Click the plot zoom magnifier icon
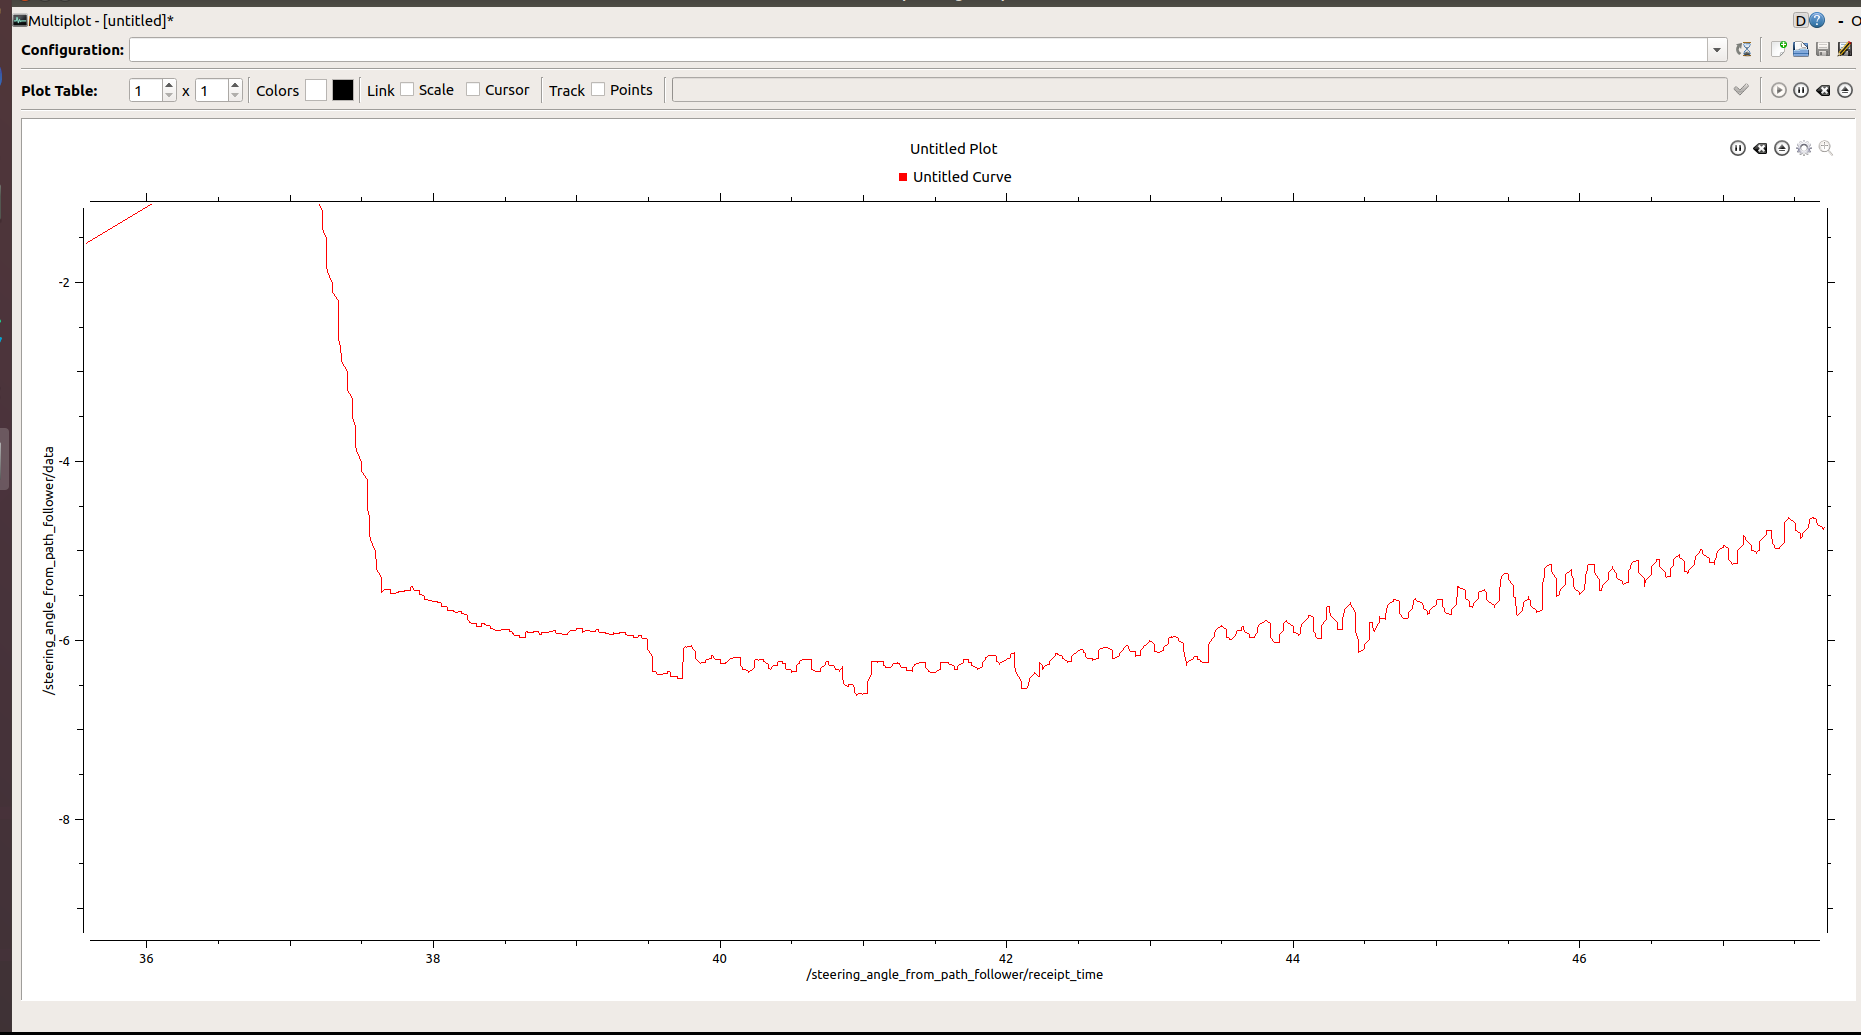1861x1035 pixels. pyautogui.click(x=1826, y=148)
